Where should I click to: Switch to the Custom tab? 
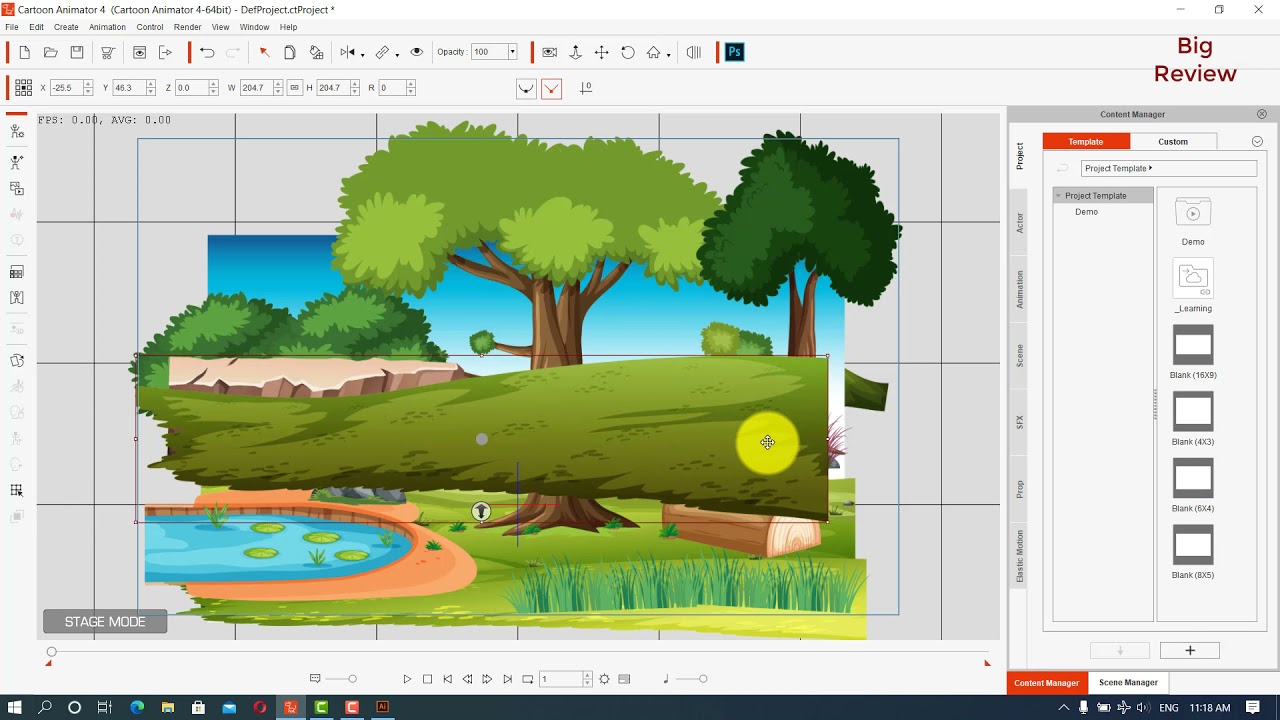pyautogui.click(x=1173, y=142)
